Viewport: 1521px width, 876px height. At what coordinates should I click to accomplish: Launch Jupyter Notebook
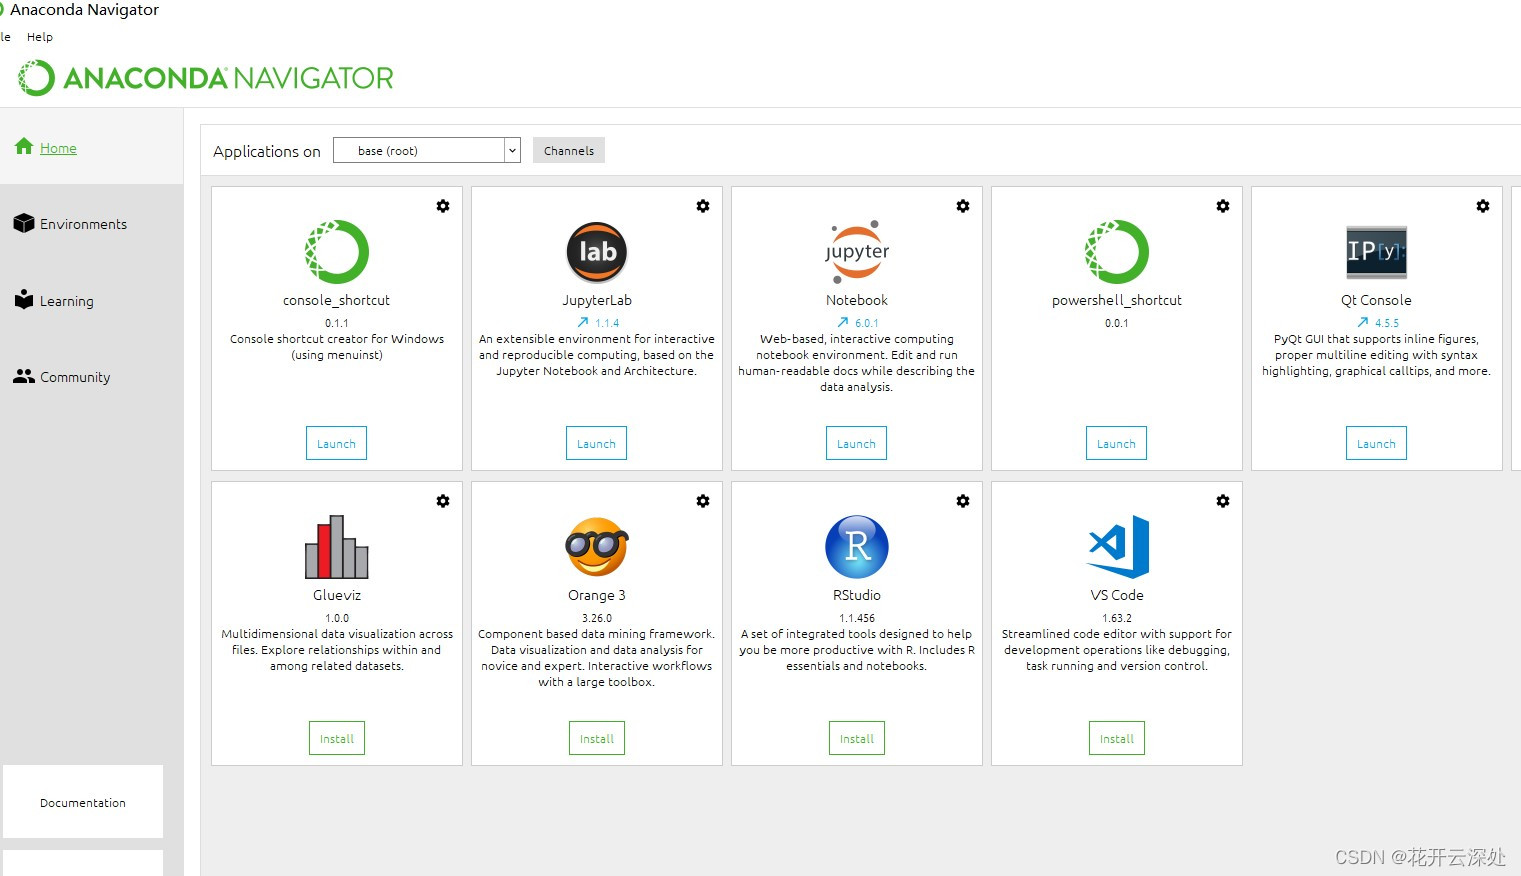point(856,443)
